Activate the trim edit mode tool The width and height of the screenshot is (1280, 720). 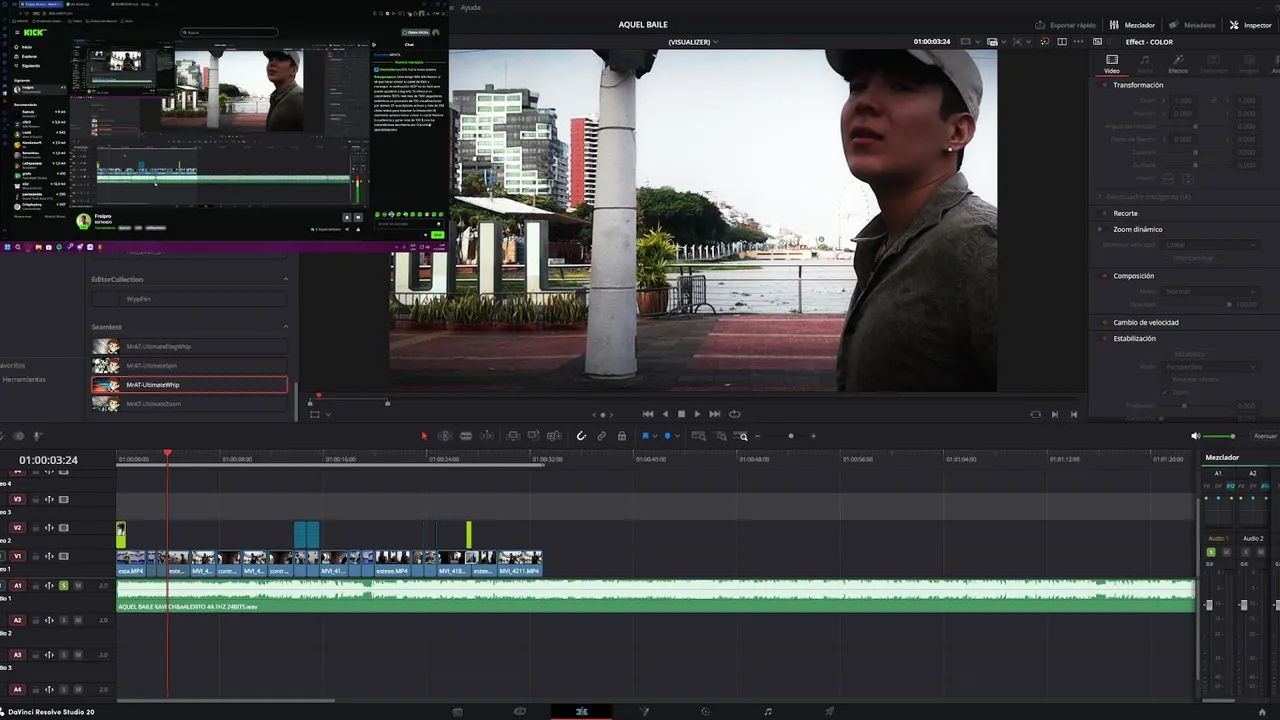[445, 436]
